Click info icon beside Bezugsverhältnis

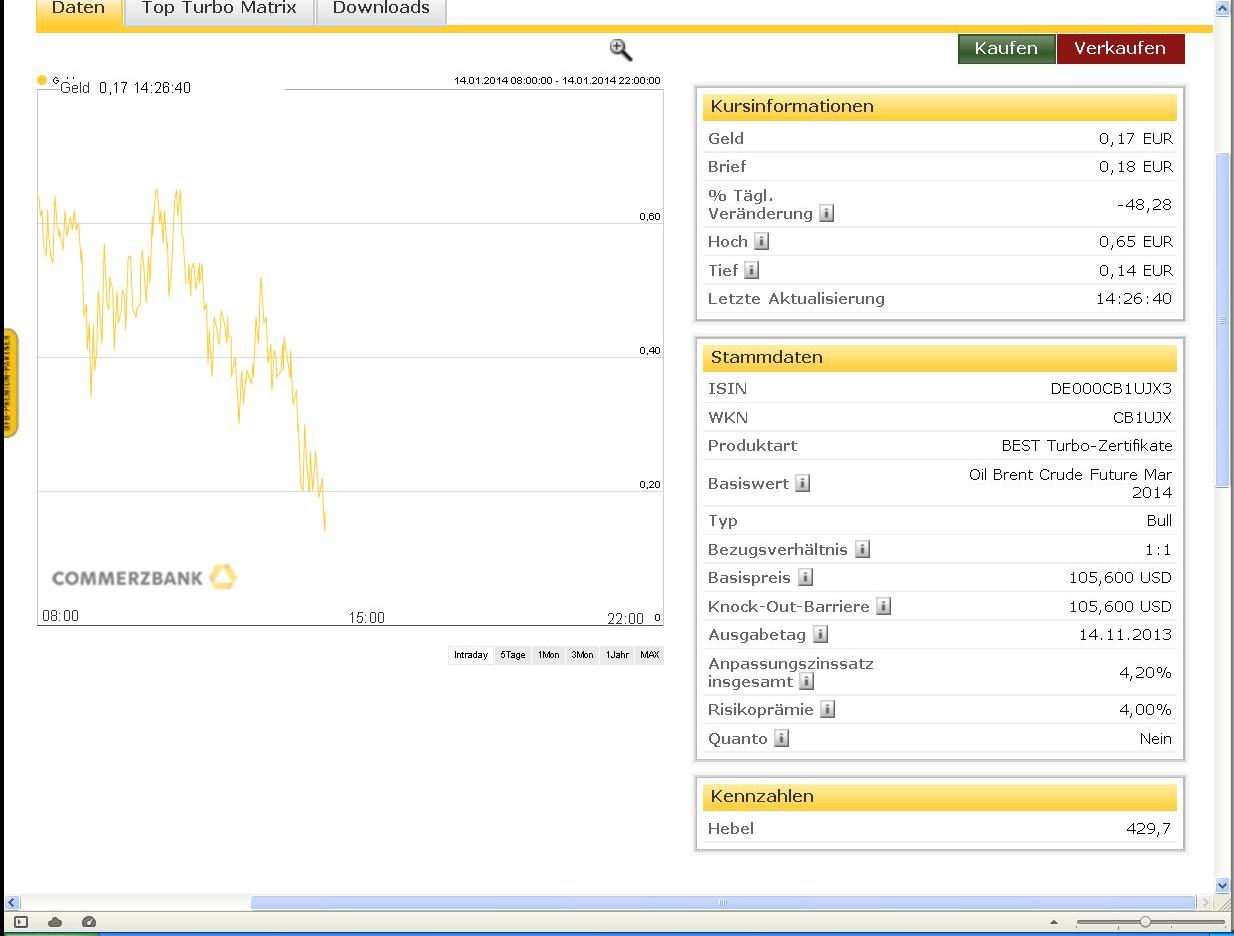tap(862, 549)
